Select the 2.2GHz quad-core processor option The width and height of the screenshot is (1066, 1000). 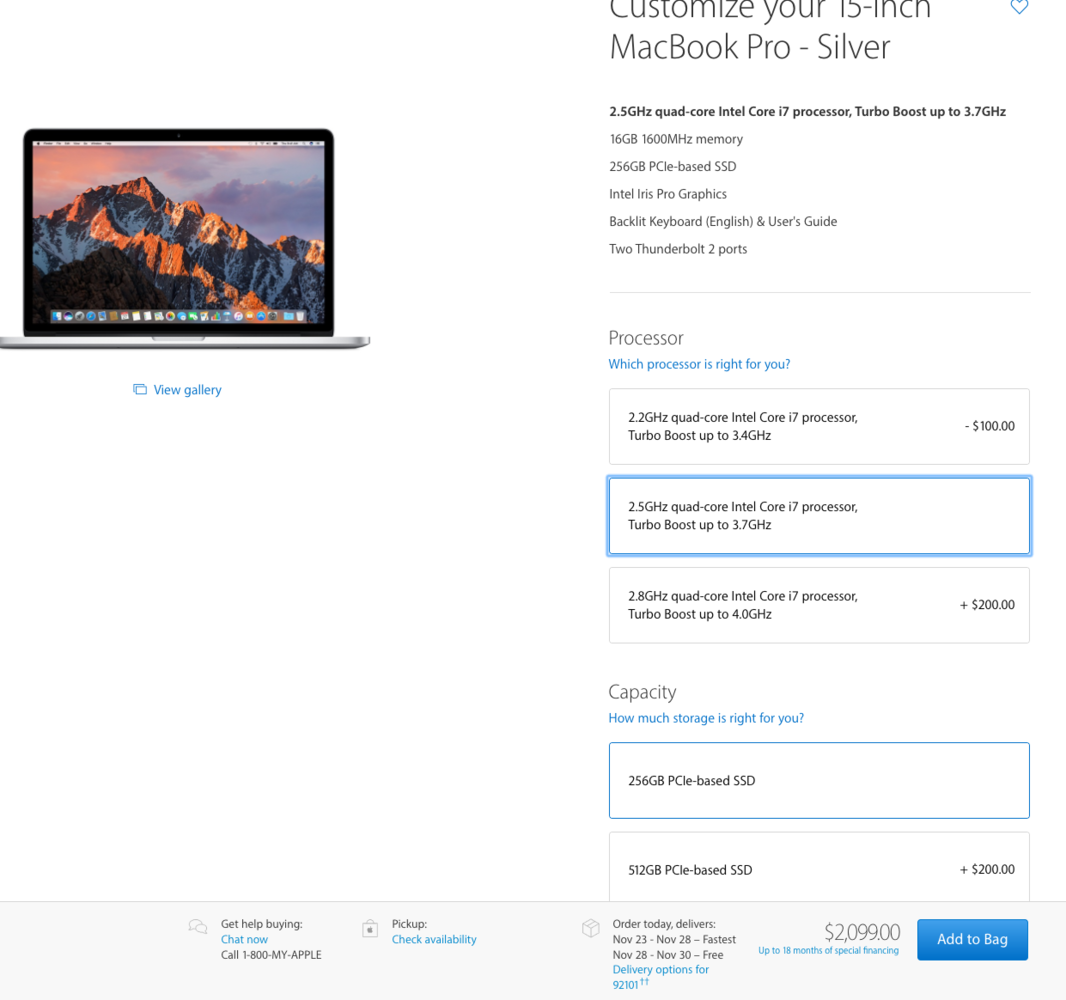[x=818, y=426]
